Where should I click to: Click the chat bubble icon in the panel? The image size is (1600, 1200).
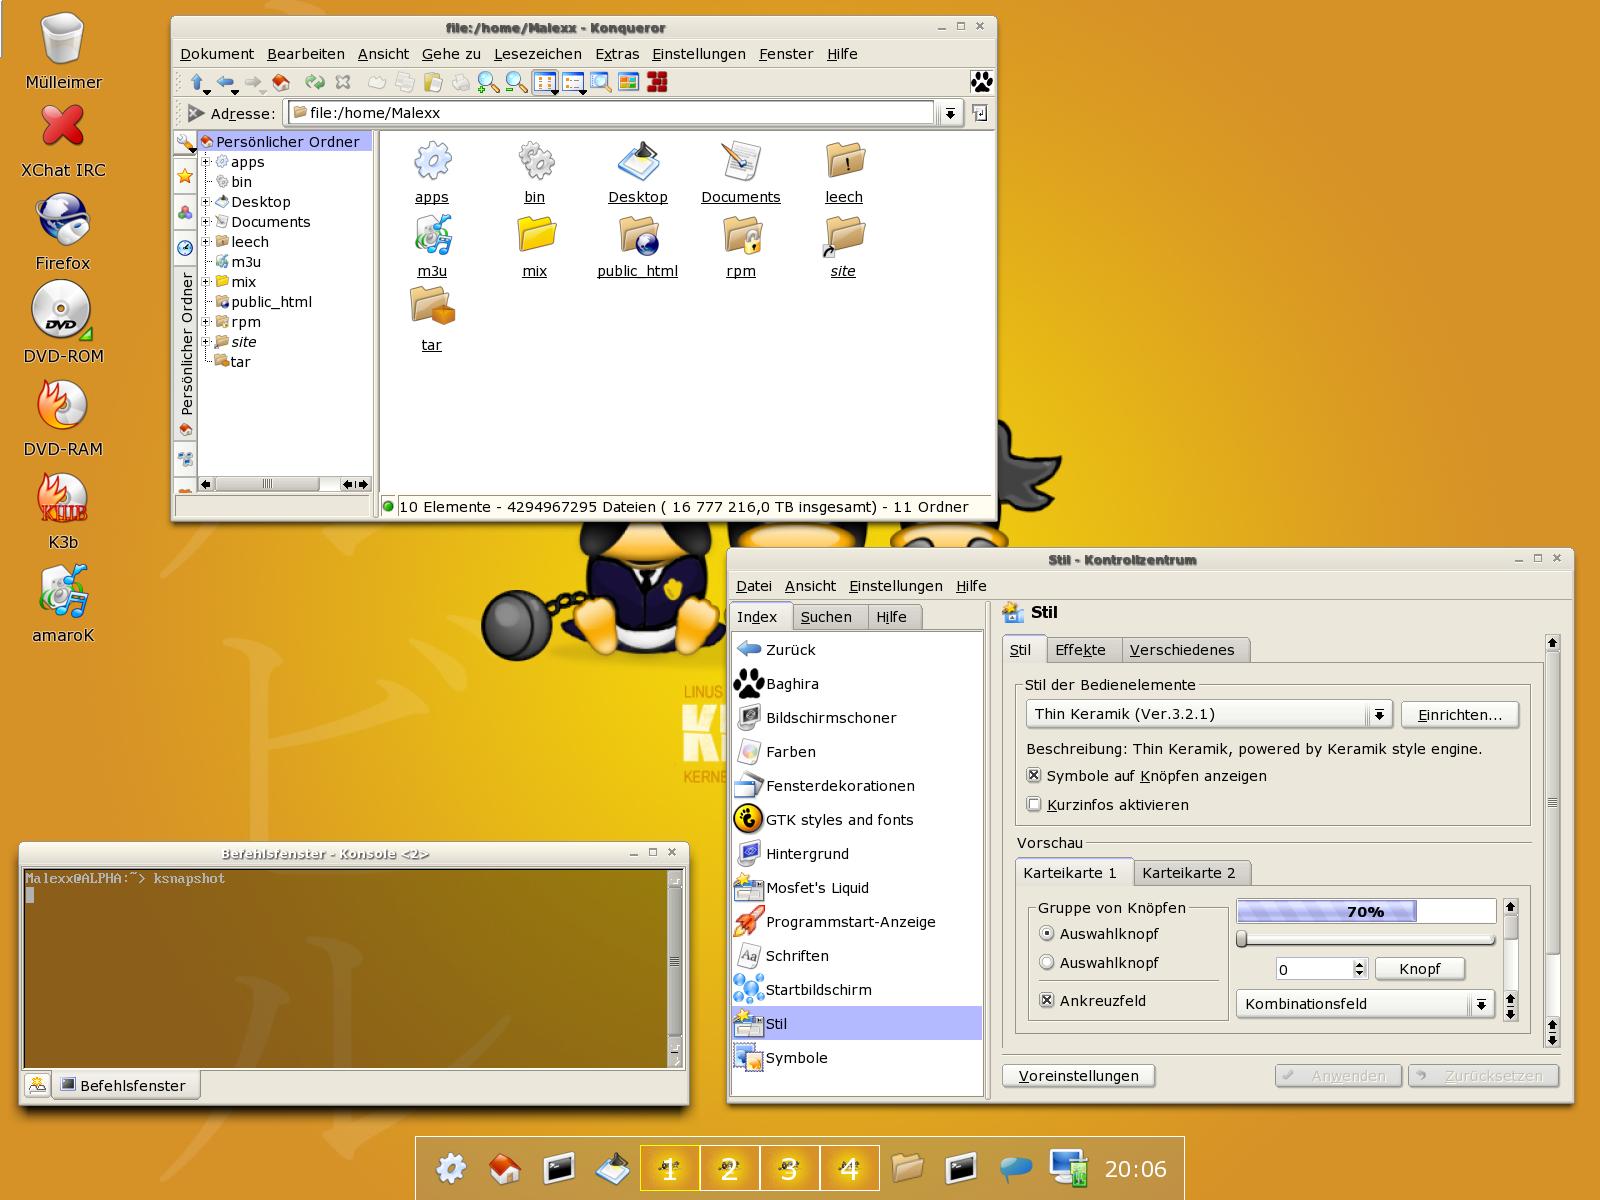coord(1015,1168)
